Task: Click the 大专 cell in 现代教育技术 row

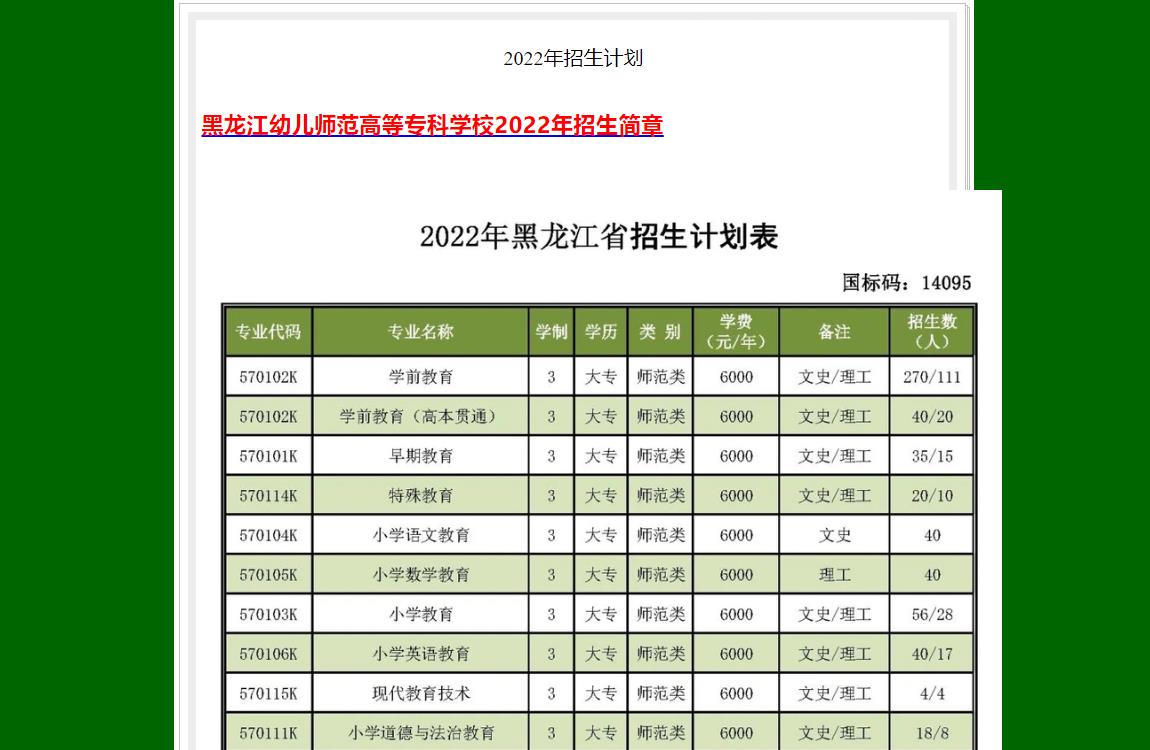Action: click(601, 694)
